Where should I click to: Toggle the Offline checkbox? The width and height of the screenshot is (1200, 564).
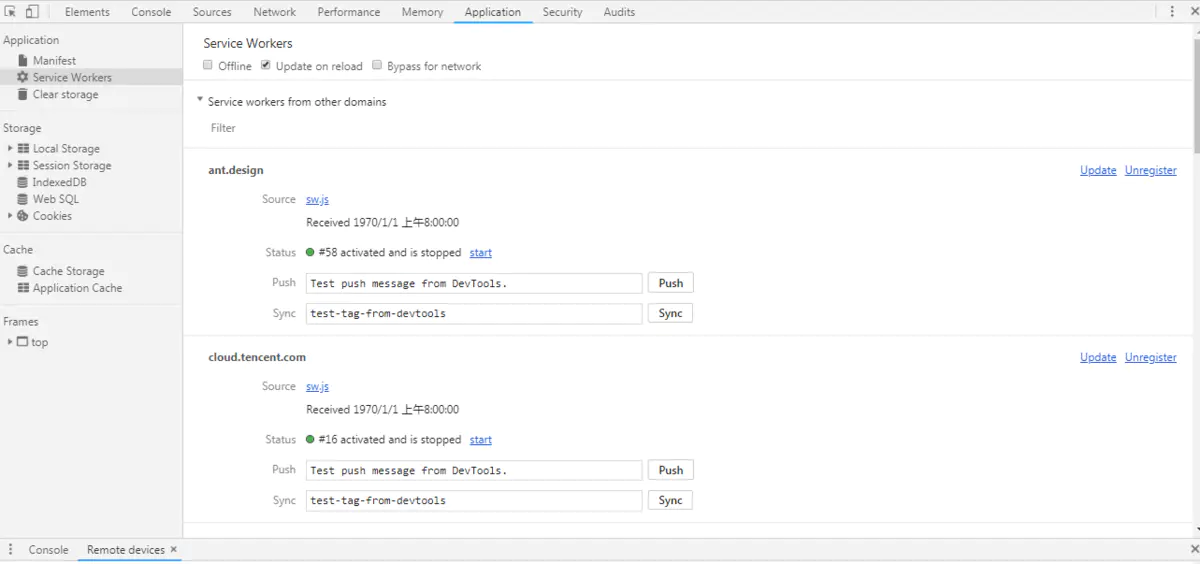pos(208,66)
